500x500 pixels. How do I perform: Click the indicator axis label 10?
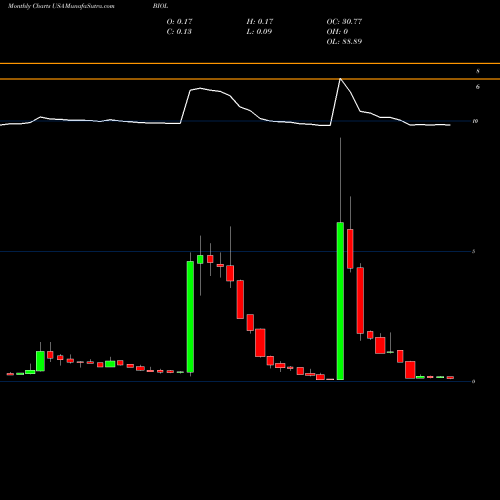pos(475,121)
